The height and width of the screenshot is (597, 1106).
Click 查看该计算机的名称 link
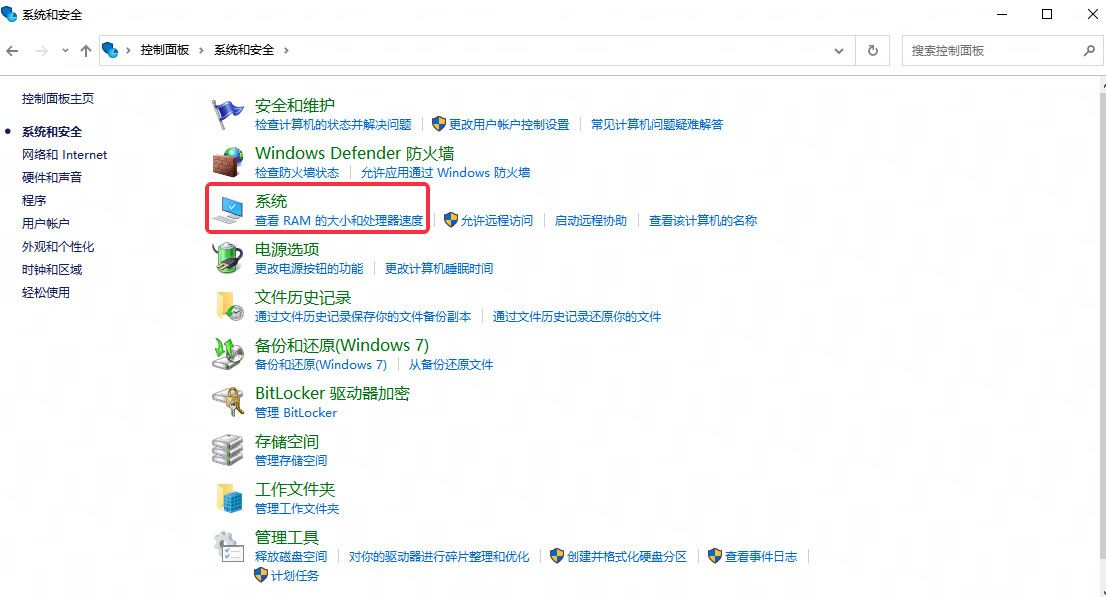point(703,220)
